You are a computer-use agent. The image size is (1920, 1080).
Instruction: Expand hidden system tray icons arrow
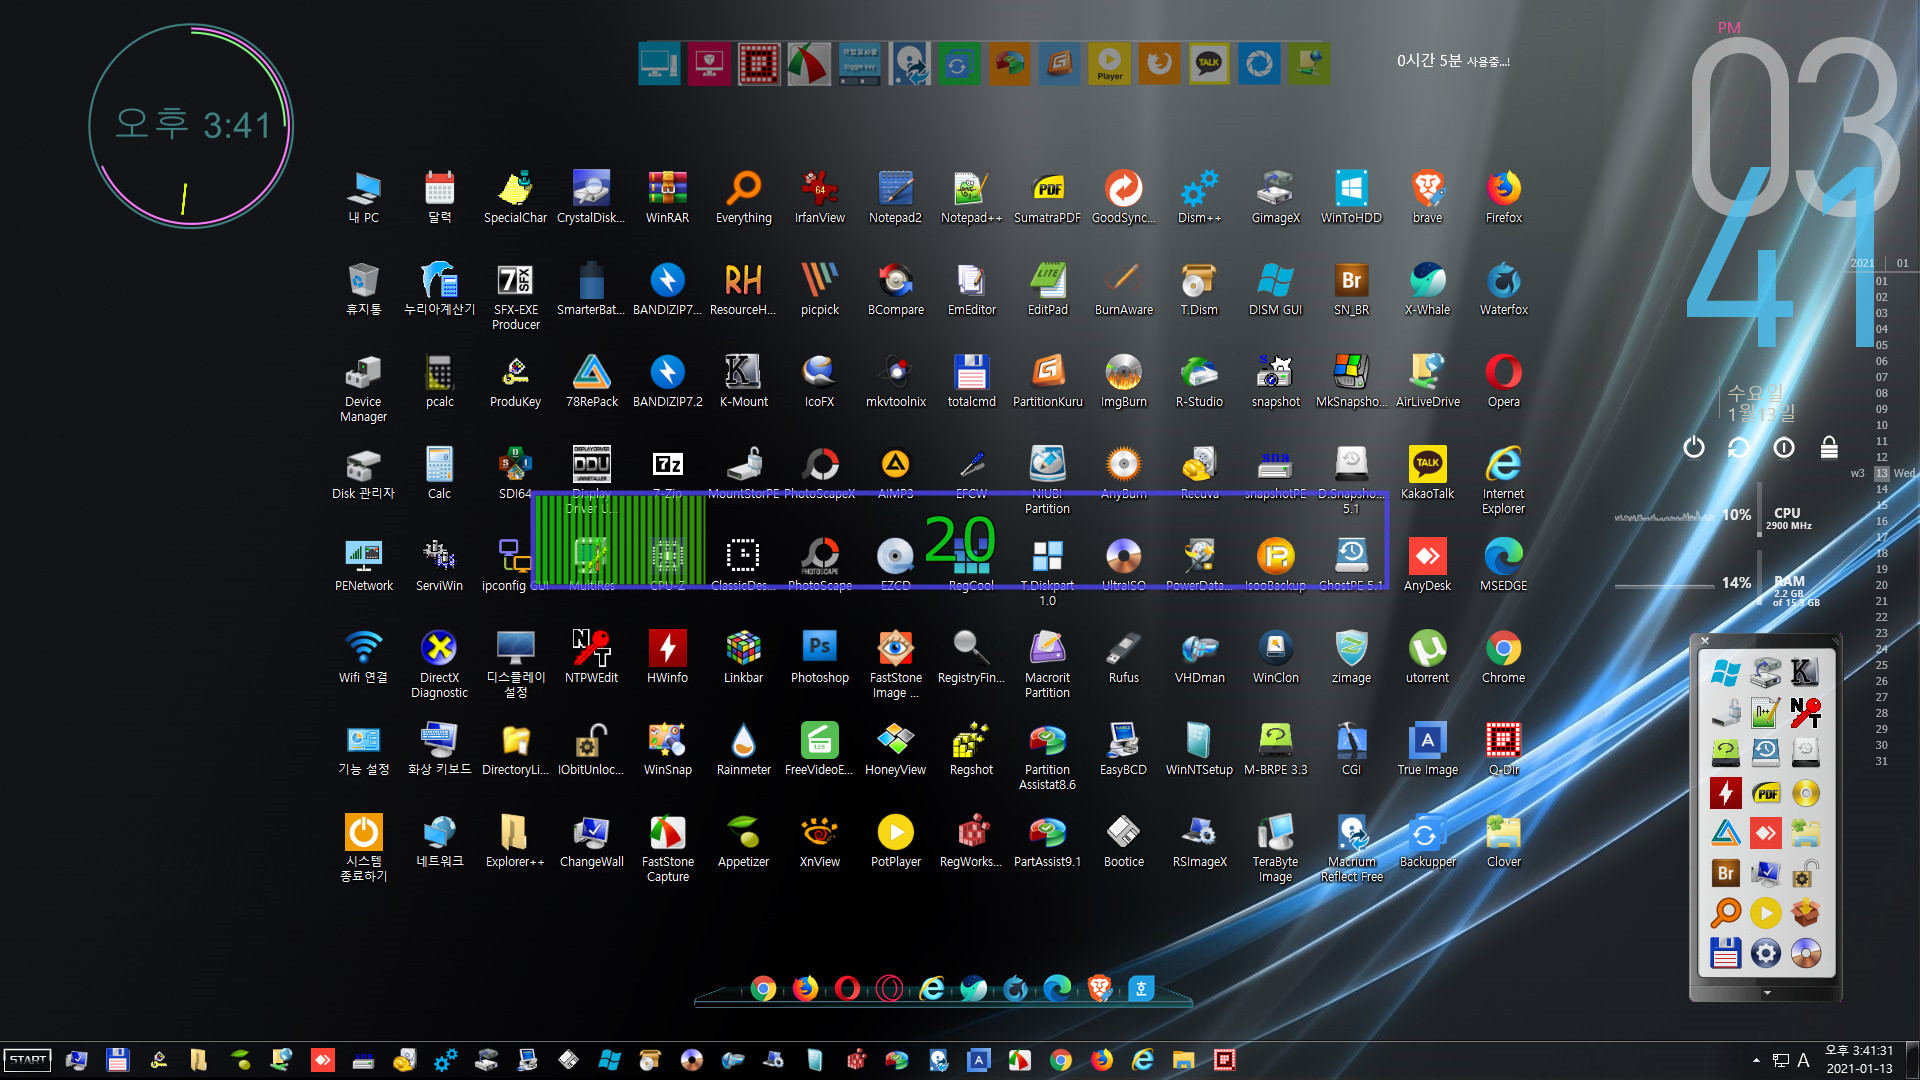point(1756,1060)
